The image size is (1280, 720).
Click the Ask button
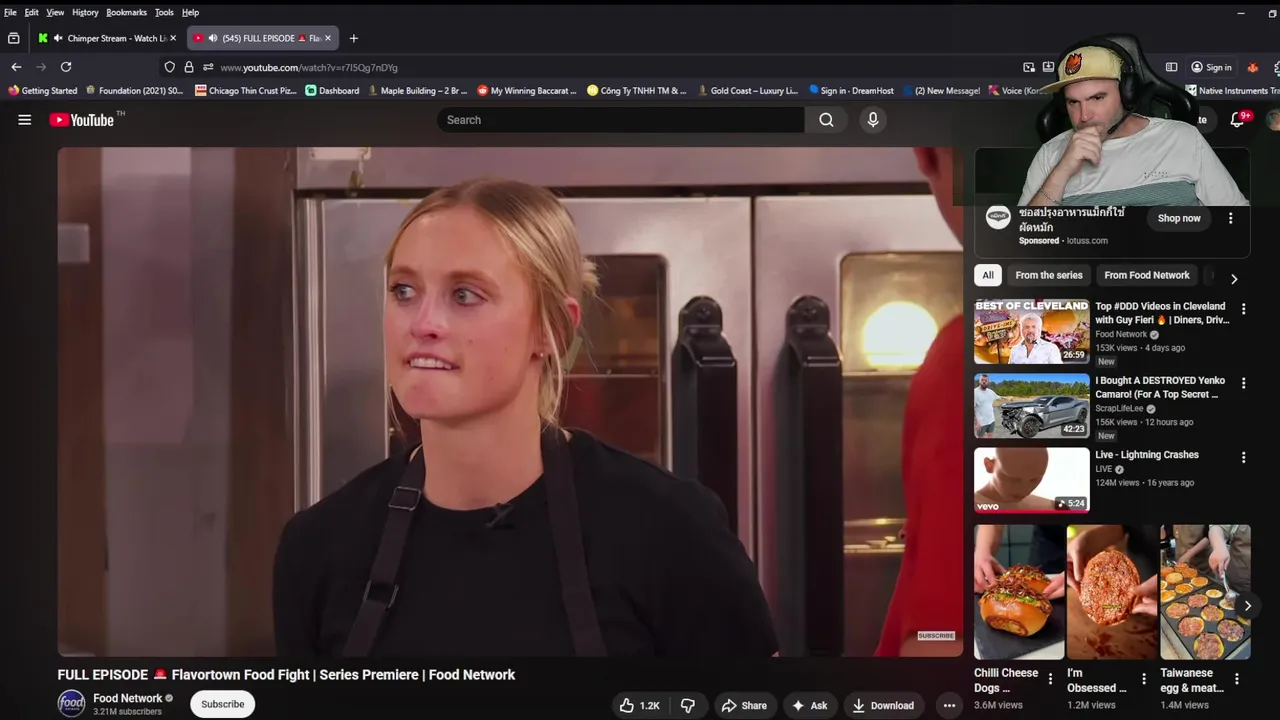[x=809, y=705]
